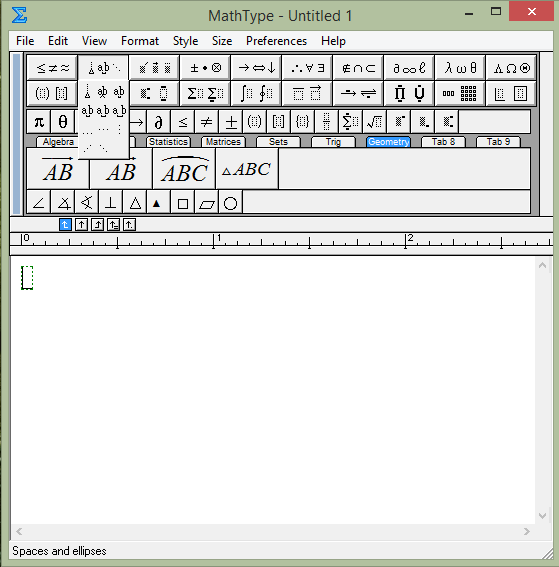The image size is (559, 567).
Task: Open subscript and superscript templates palette
Action: [x=154, y=93]
